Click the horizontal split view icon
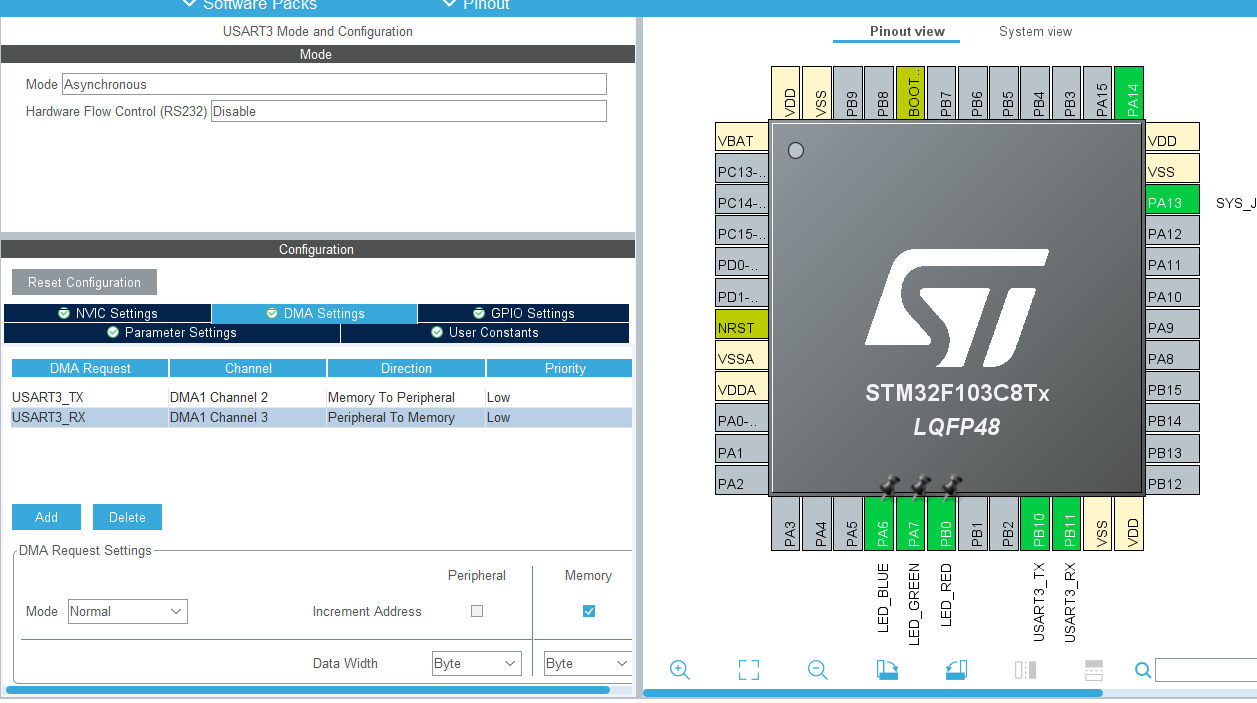 1094,670
